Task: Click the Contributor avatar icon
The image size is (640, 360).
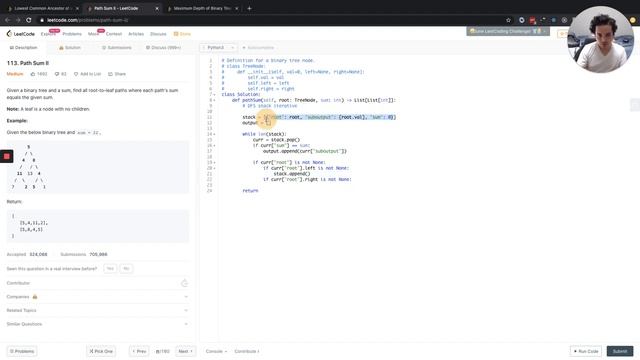Action: click(x=184, y=283)
